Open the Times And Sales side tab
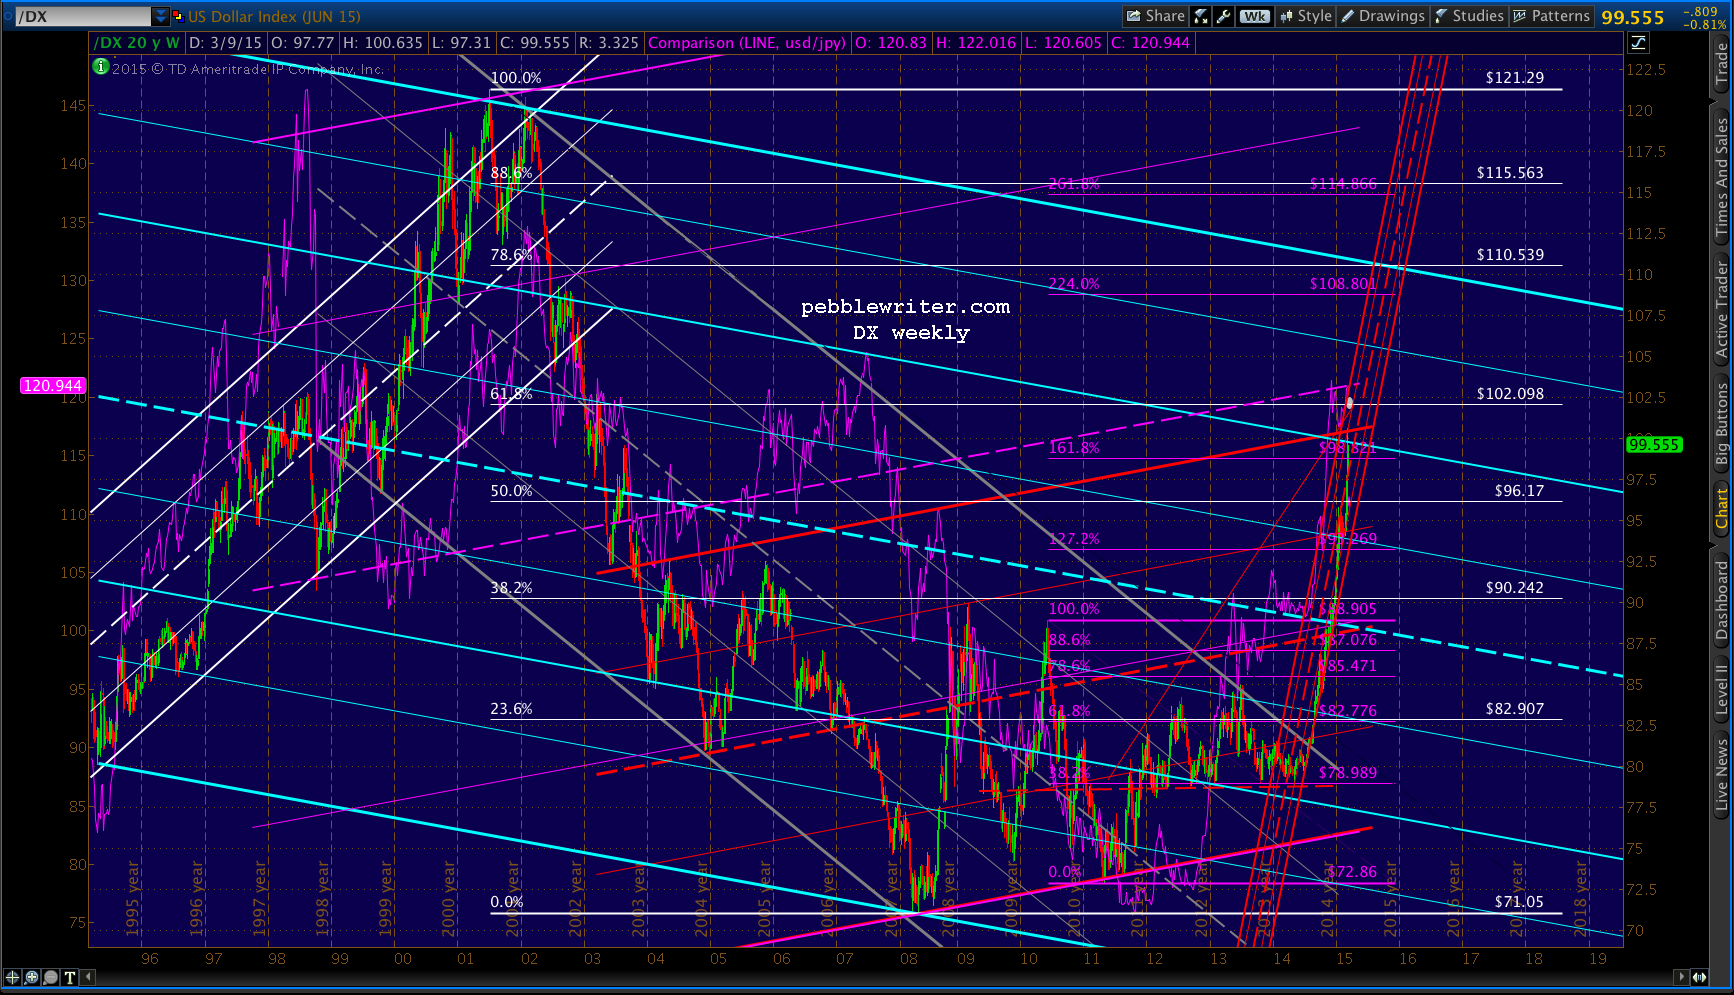 click(1721, 177)
